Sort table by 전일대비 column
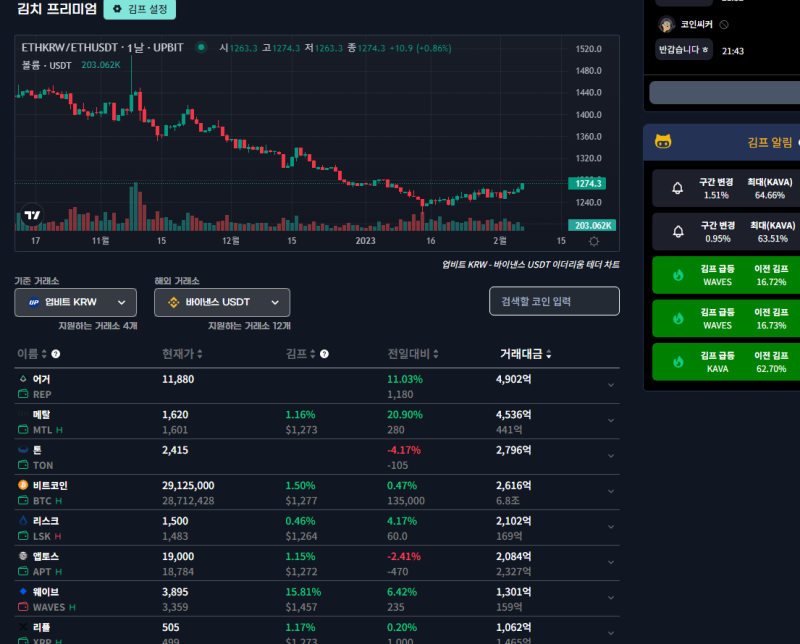 click(413, 354)
